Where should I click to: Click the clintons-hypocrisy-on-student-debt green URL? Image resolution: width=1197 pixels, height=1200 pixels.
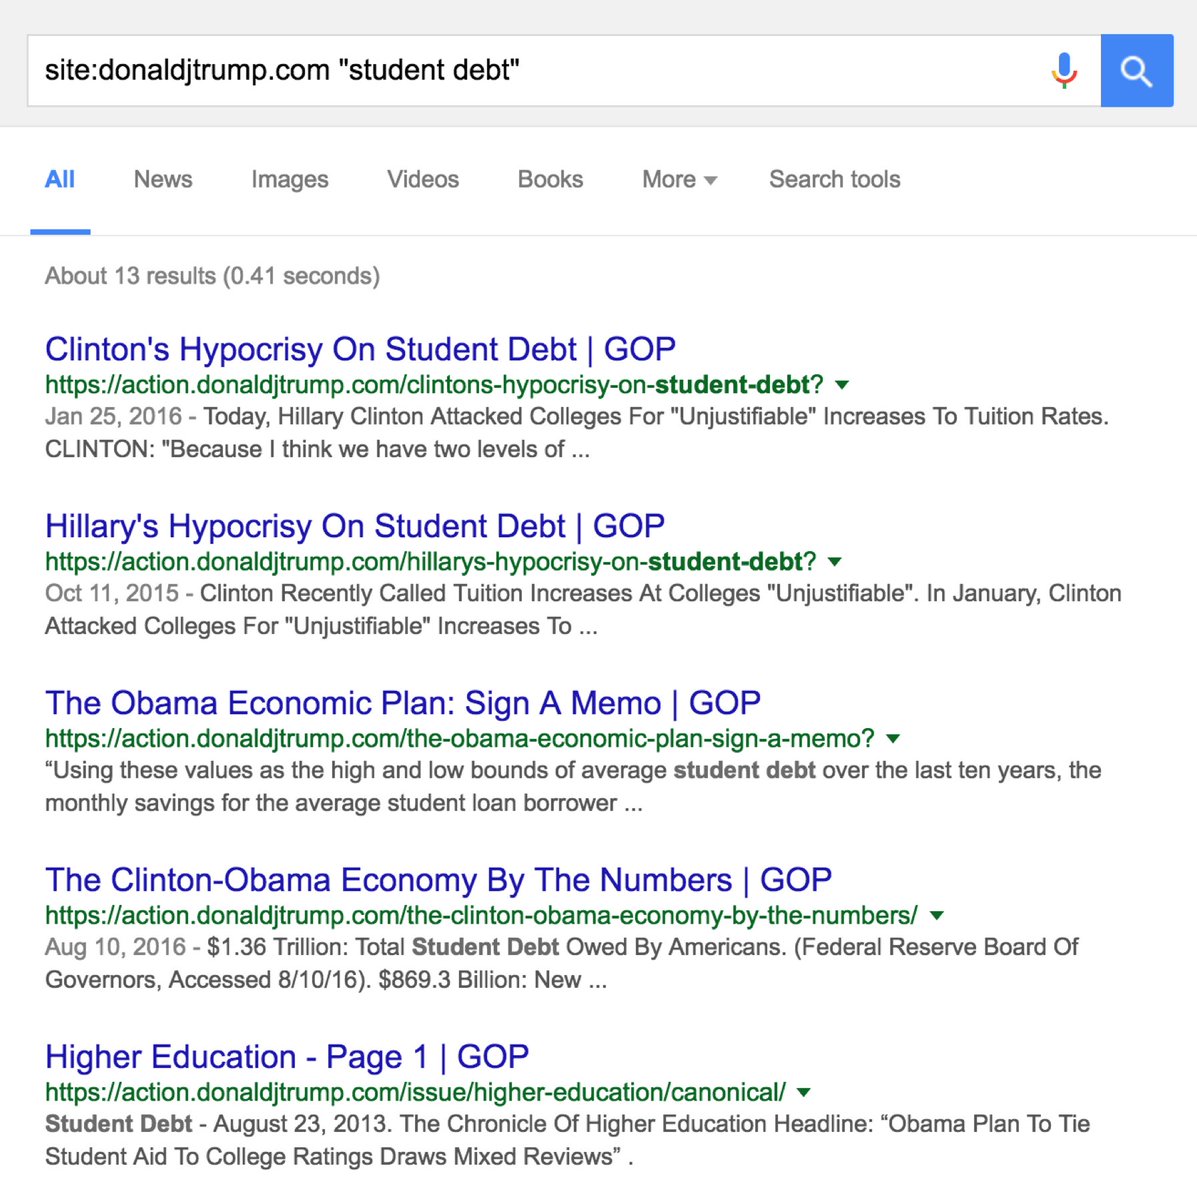434,385
